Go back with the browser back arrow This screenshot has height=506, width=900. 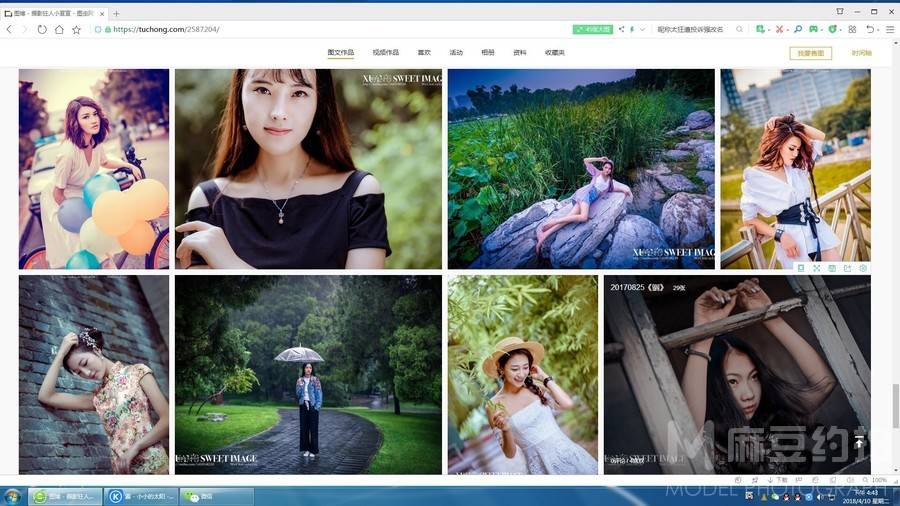point(9,29)
